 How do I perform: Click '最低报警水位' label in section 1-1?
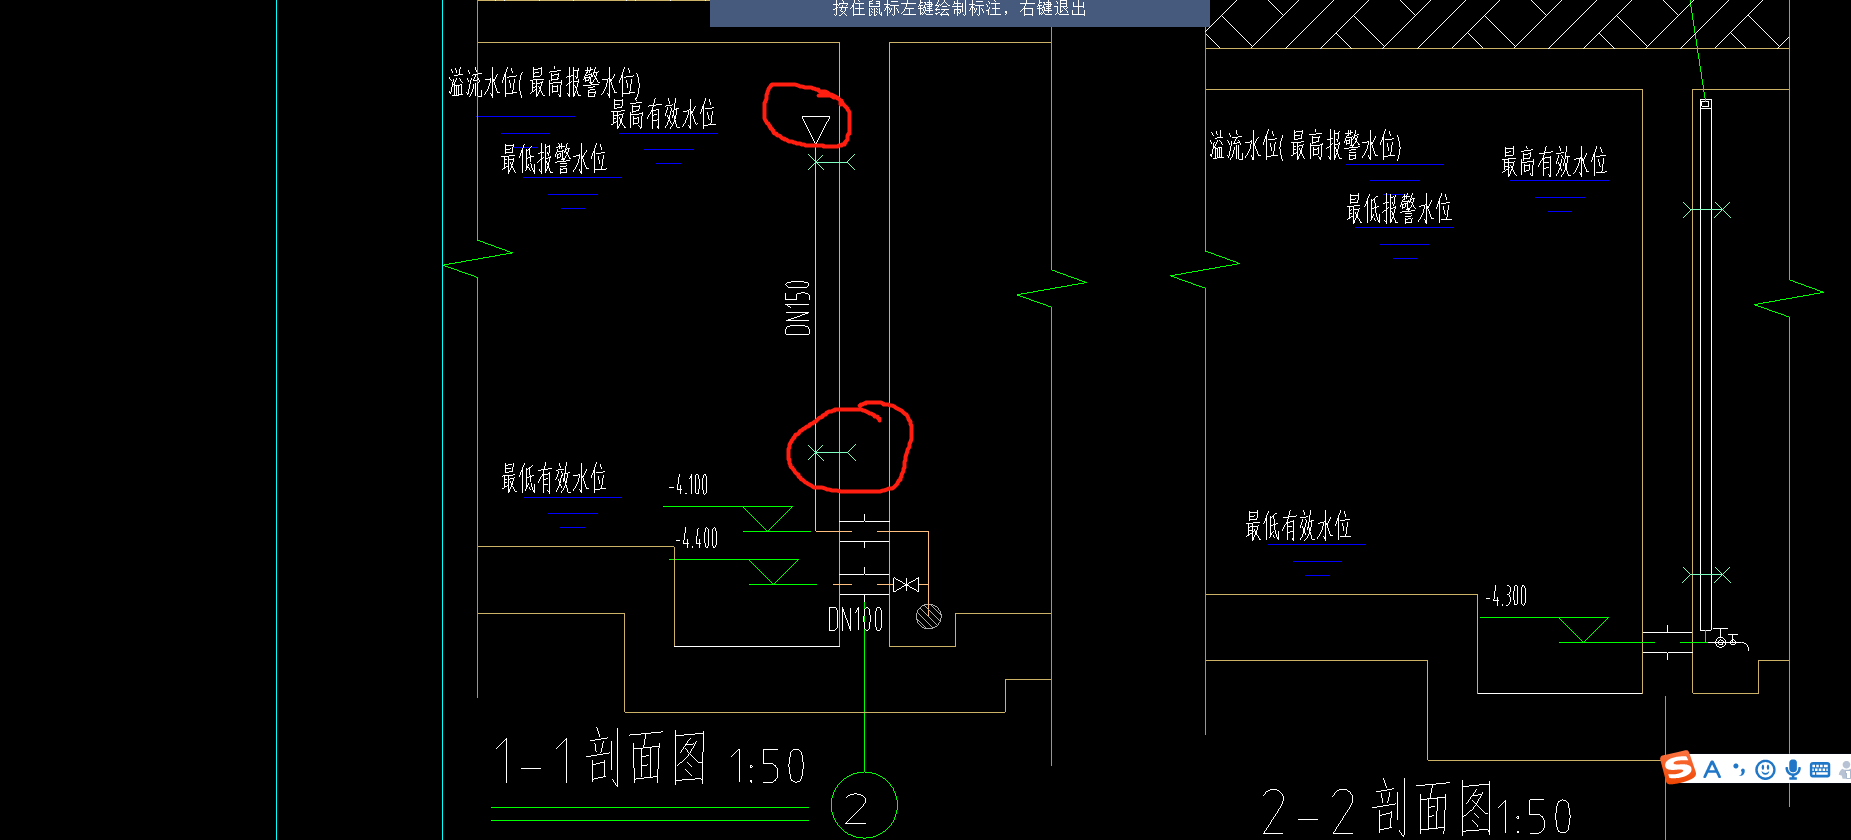[554, 158]
